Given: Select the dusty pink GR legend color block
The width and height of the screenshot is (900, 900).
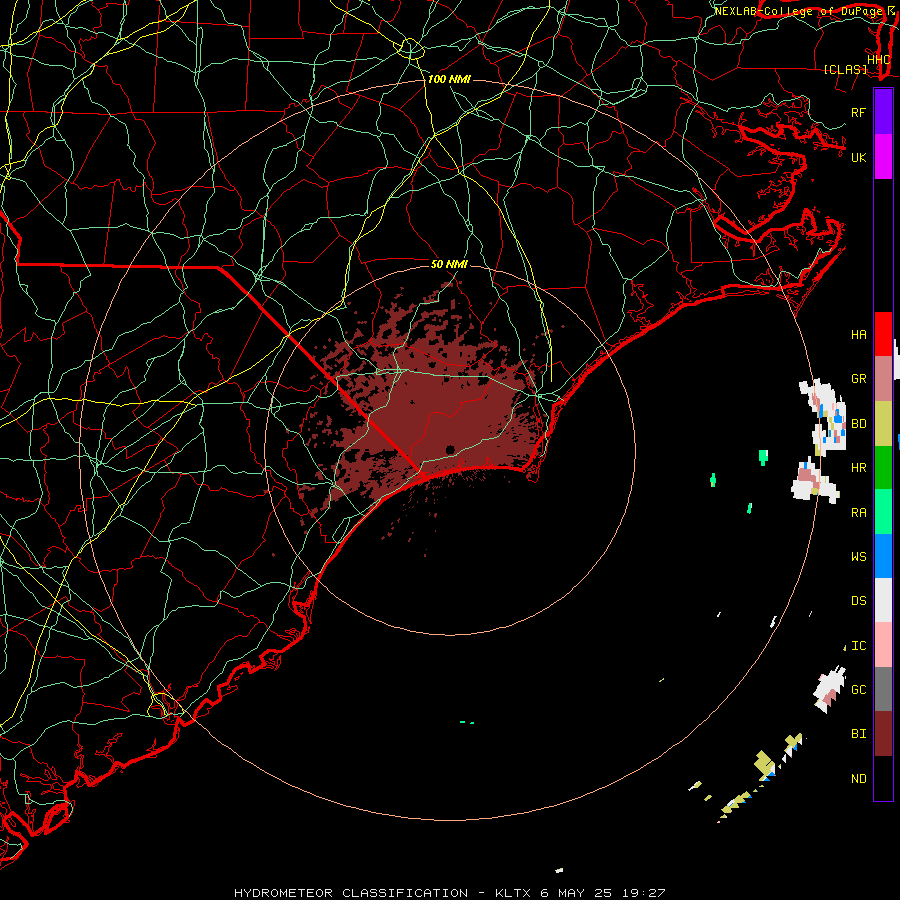Looking at the screenshot, I should (x=883, y=379).
